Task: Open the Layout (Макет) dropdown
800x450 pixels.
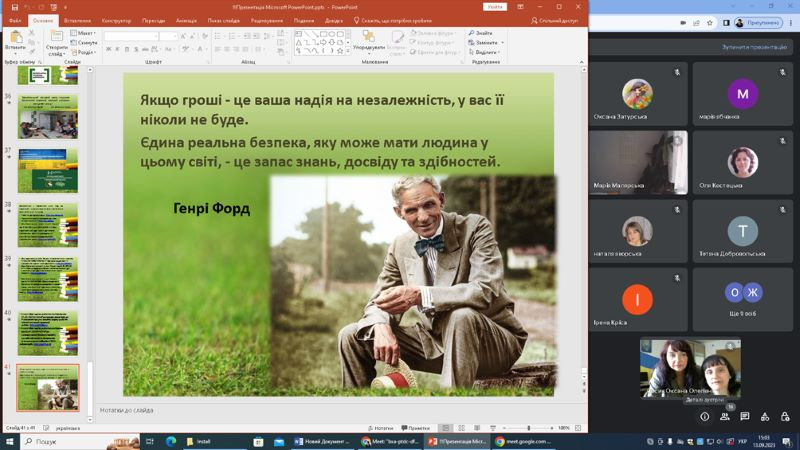Action: [x=83, y=33]
